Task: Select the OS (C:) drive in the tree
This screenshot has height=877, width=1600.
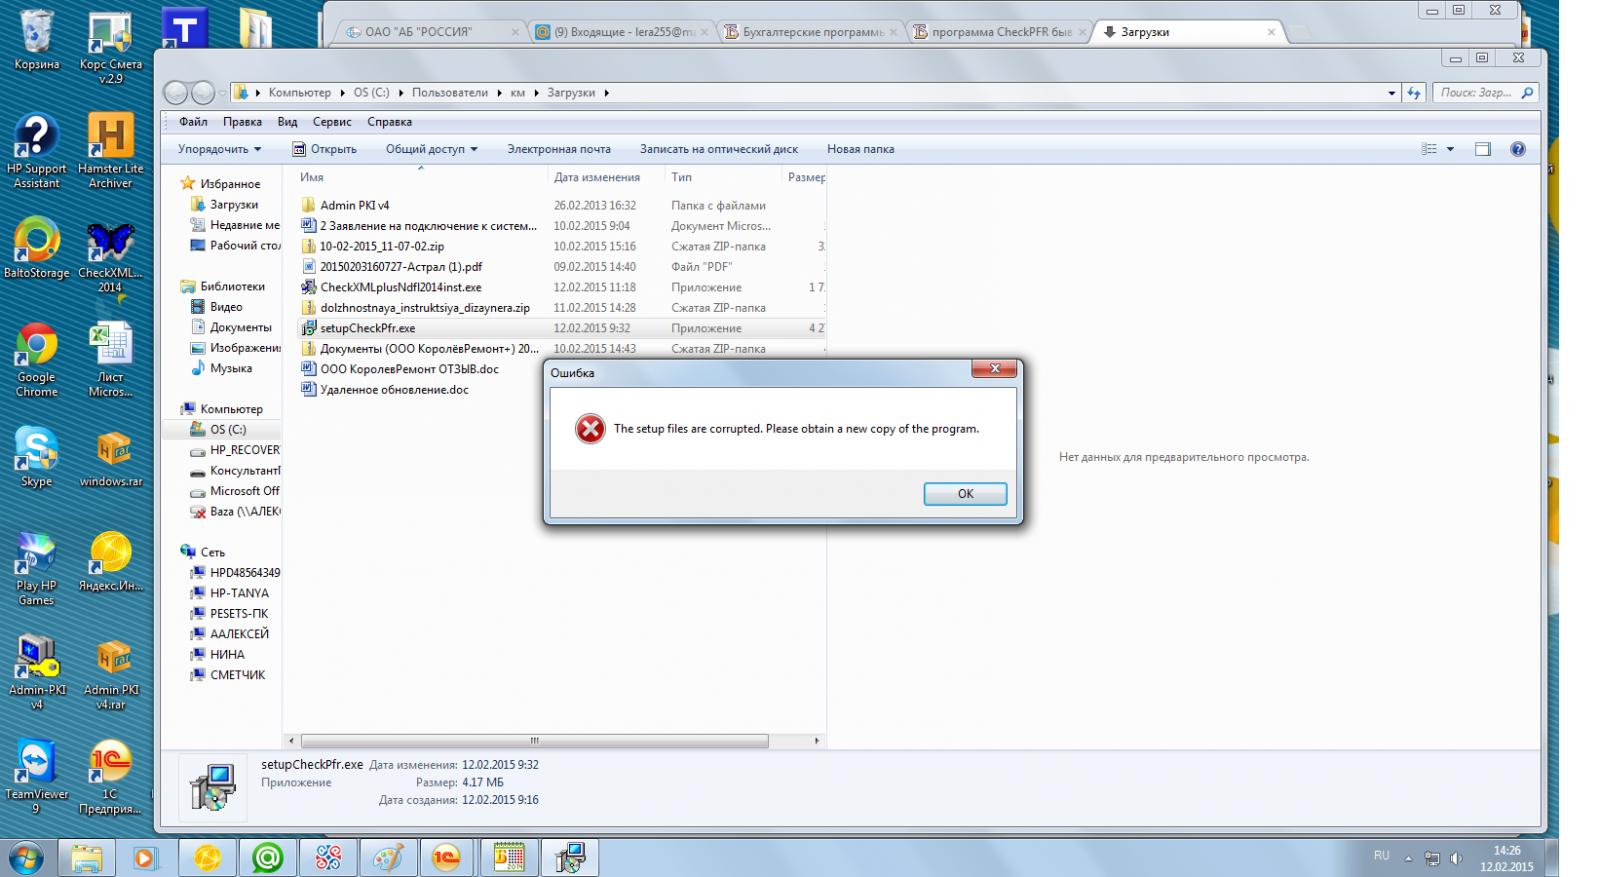Action: point(227,429)
